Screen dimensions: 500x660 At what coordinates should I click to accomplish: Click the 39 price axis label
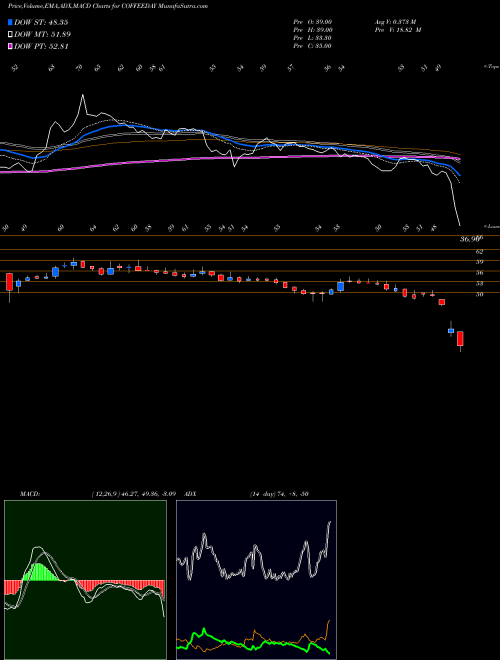(x=479, y=262)
